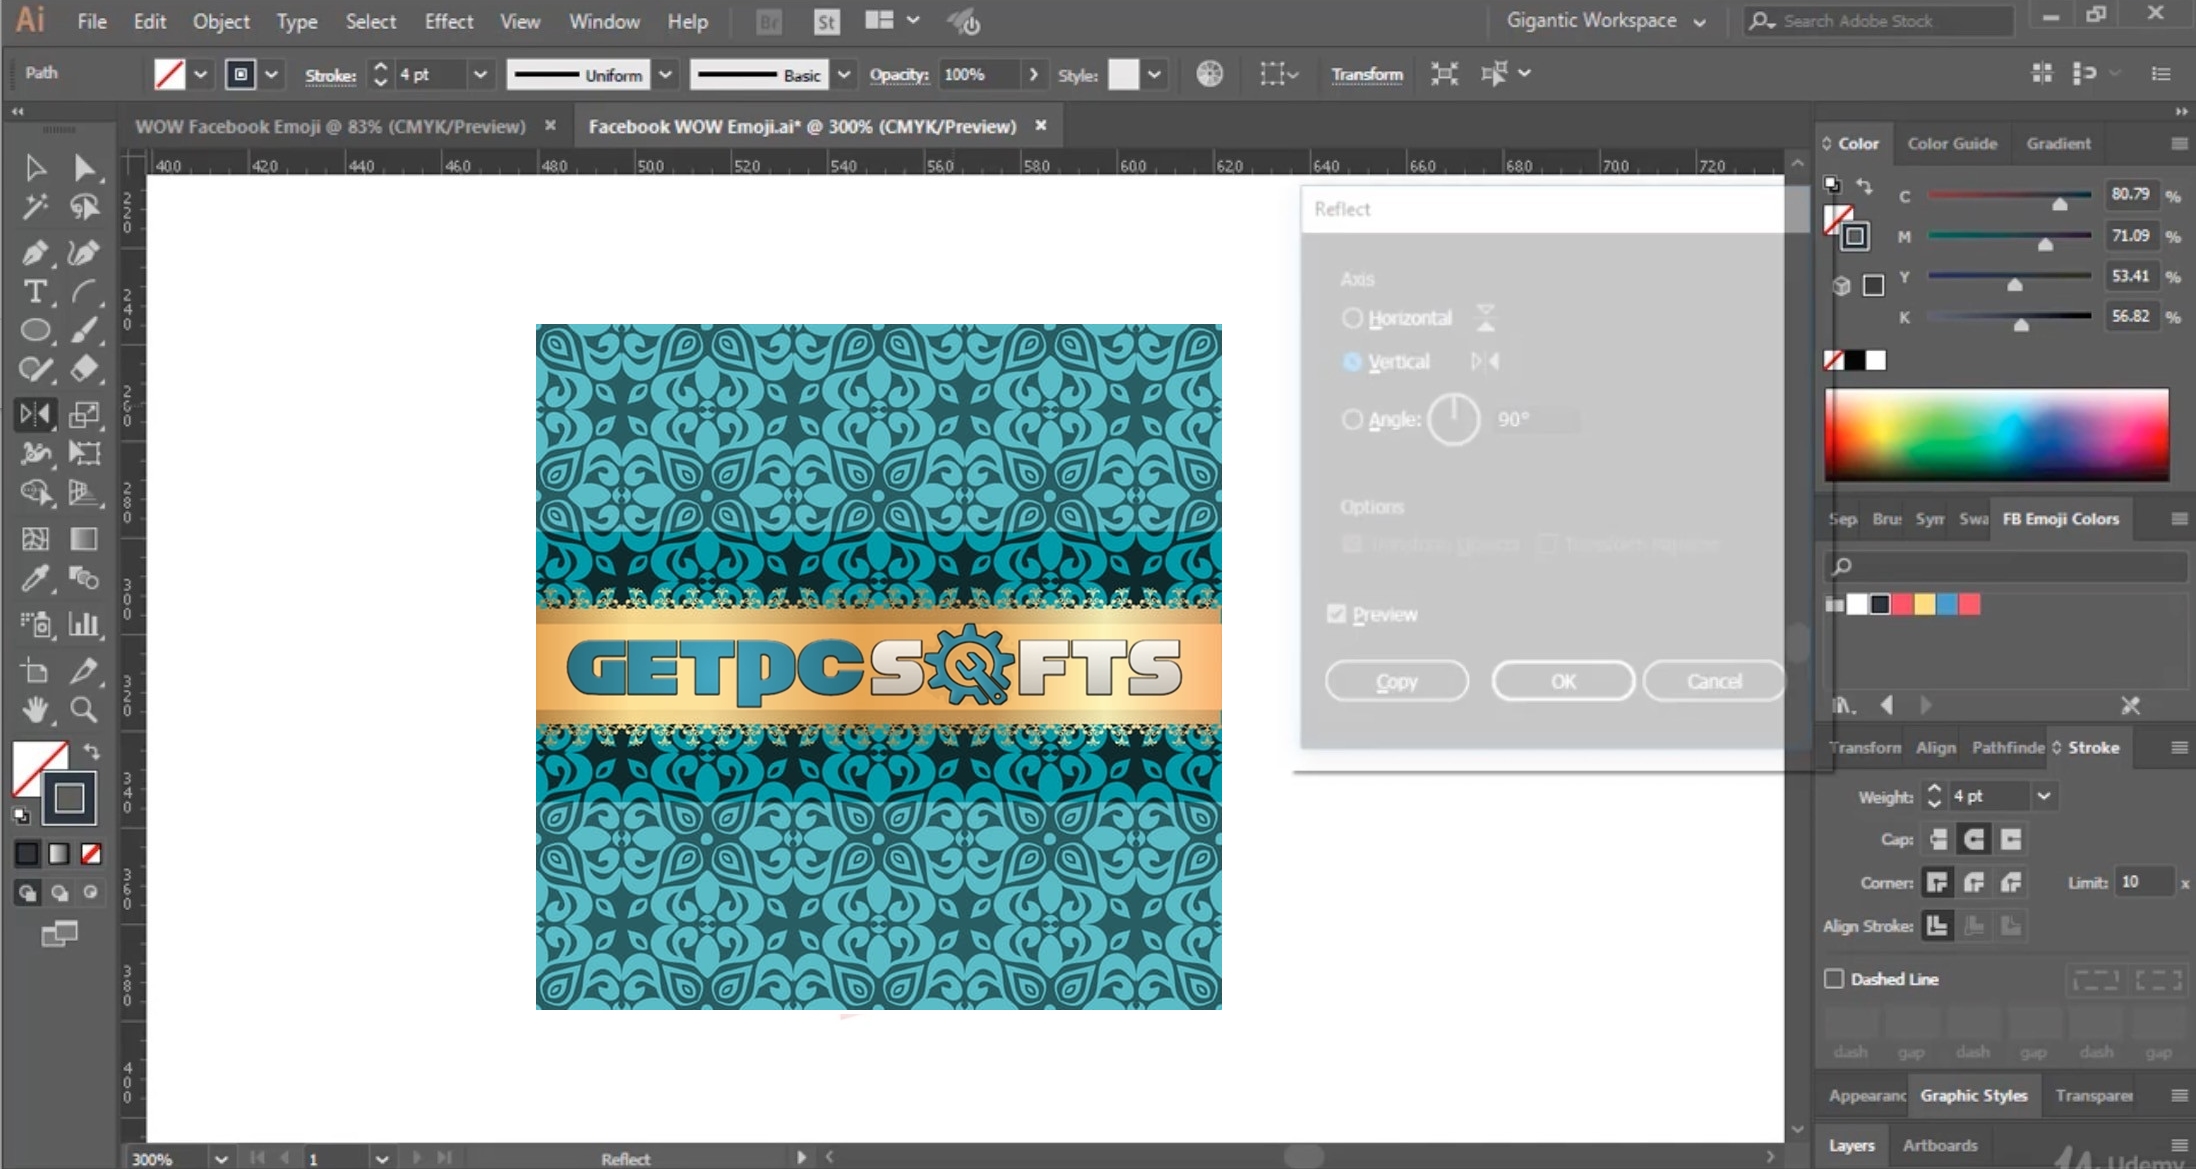The height and width of the screenshot is (1169, 2196).
Task: Open the zoom level dropdown
Action: (x=221, y=1158)
